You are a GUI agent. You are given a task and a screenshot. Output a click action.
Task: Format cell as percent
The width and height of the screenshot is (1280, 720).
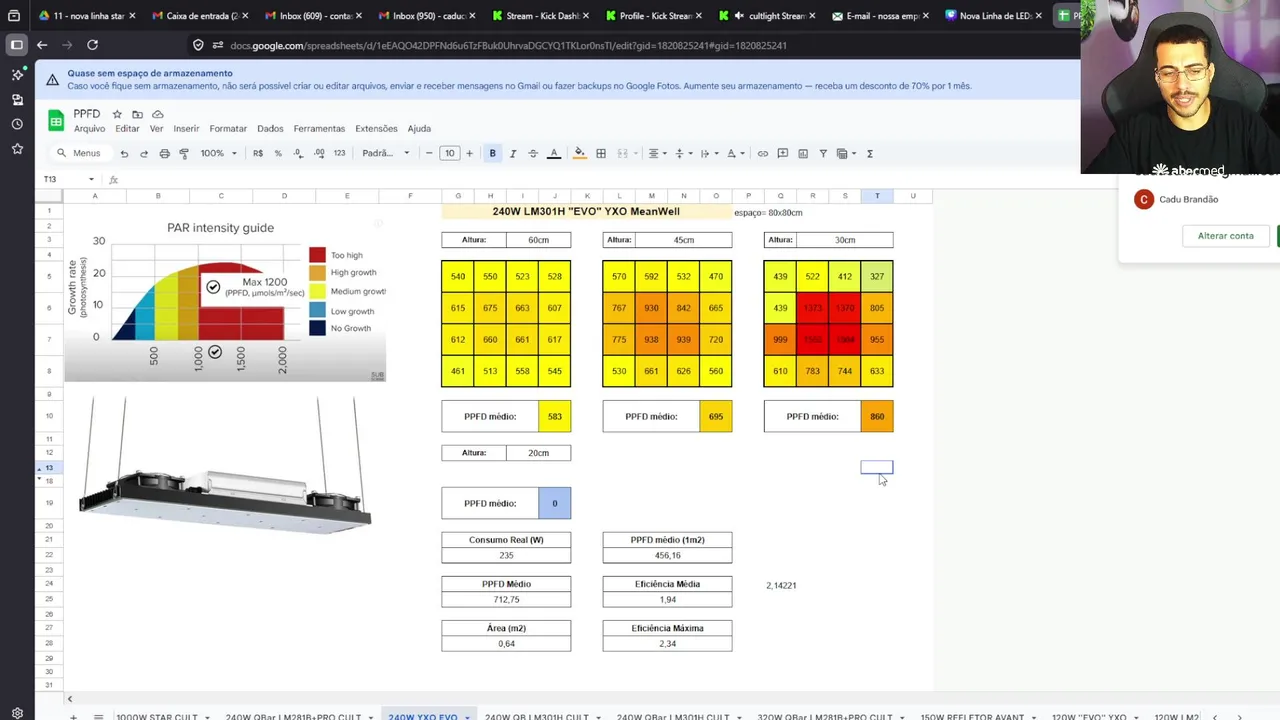coord(278,153)
